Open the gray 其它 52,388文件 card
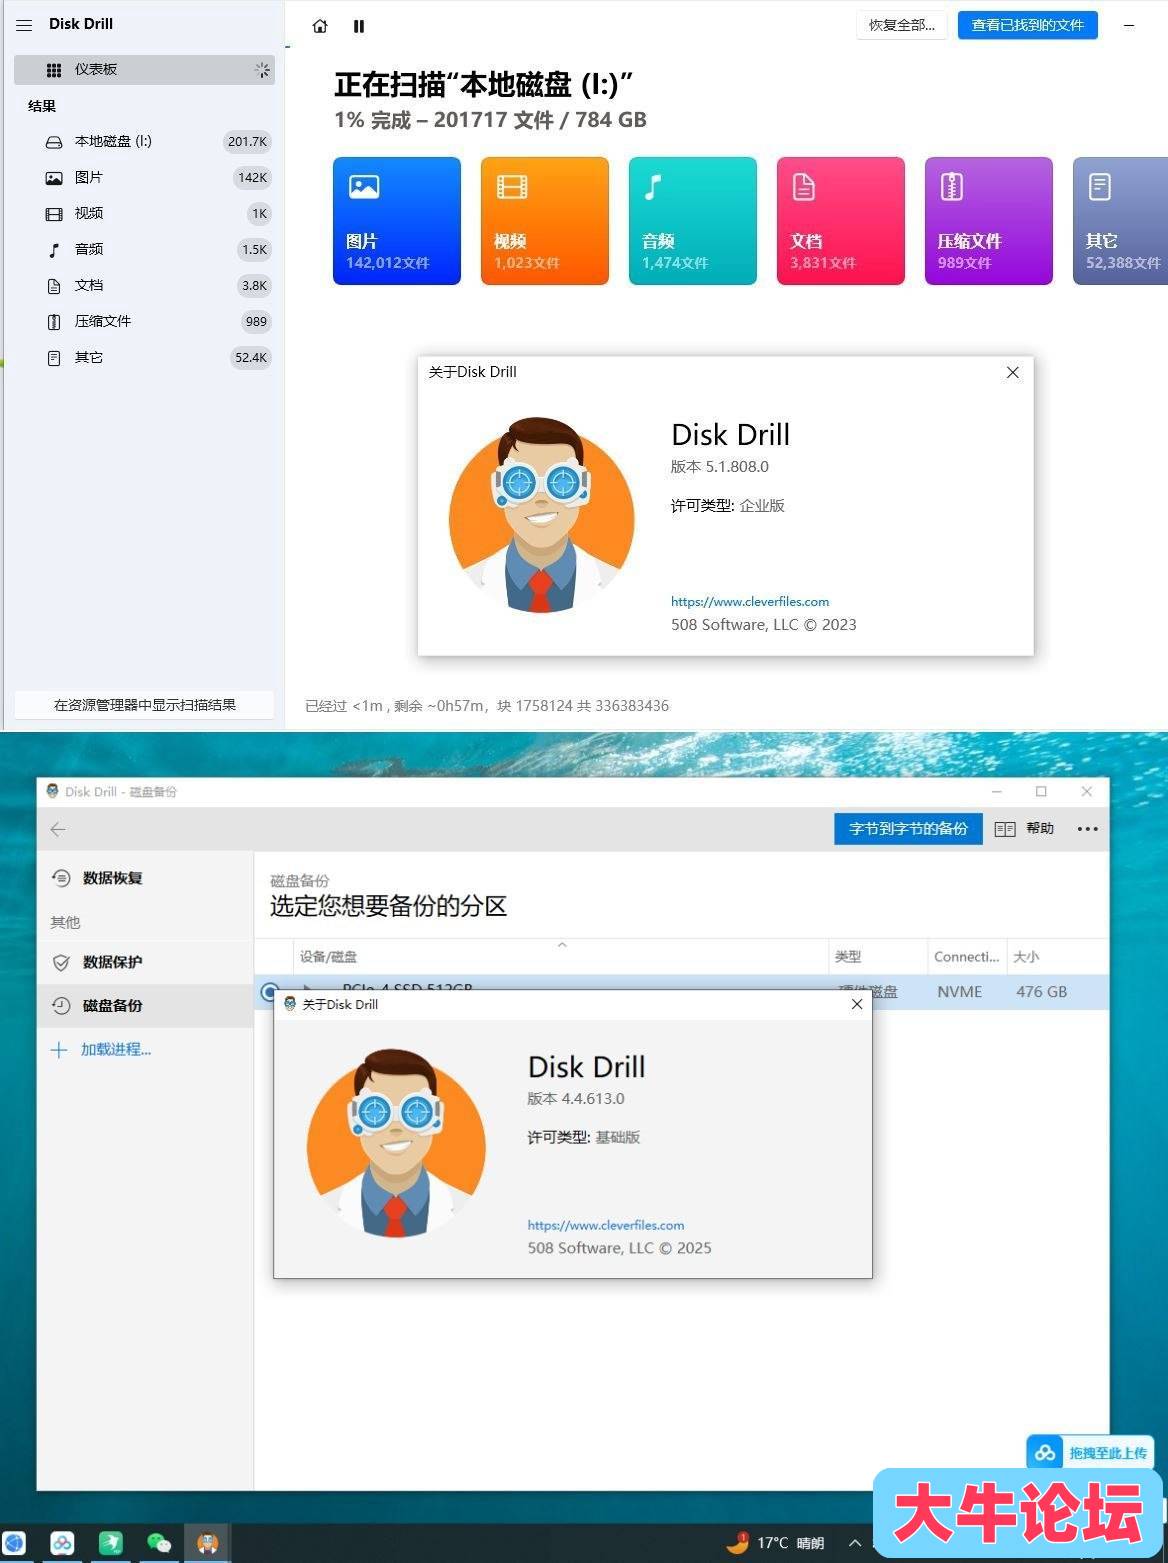The image size is (1168, 1563). (1120, 221)
